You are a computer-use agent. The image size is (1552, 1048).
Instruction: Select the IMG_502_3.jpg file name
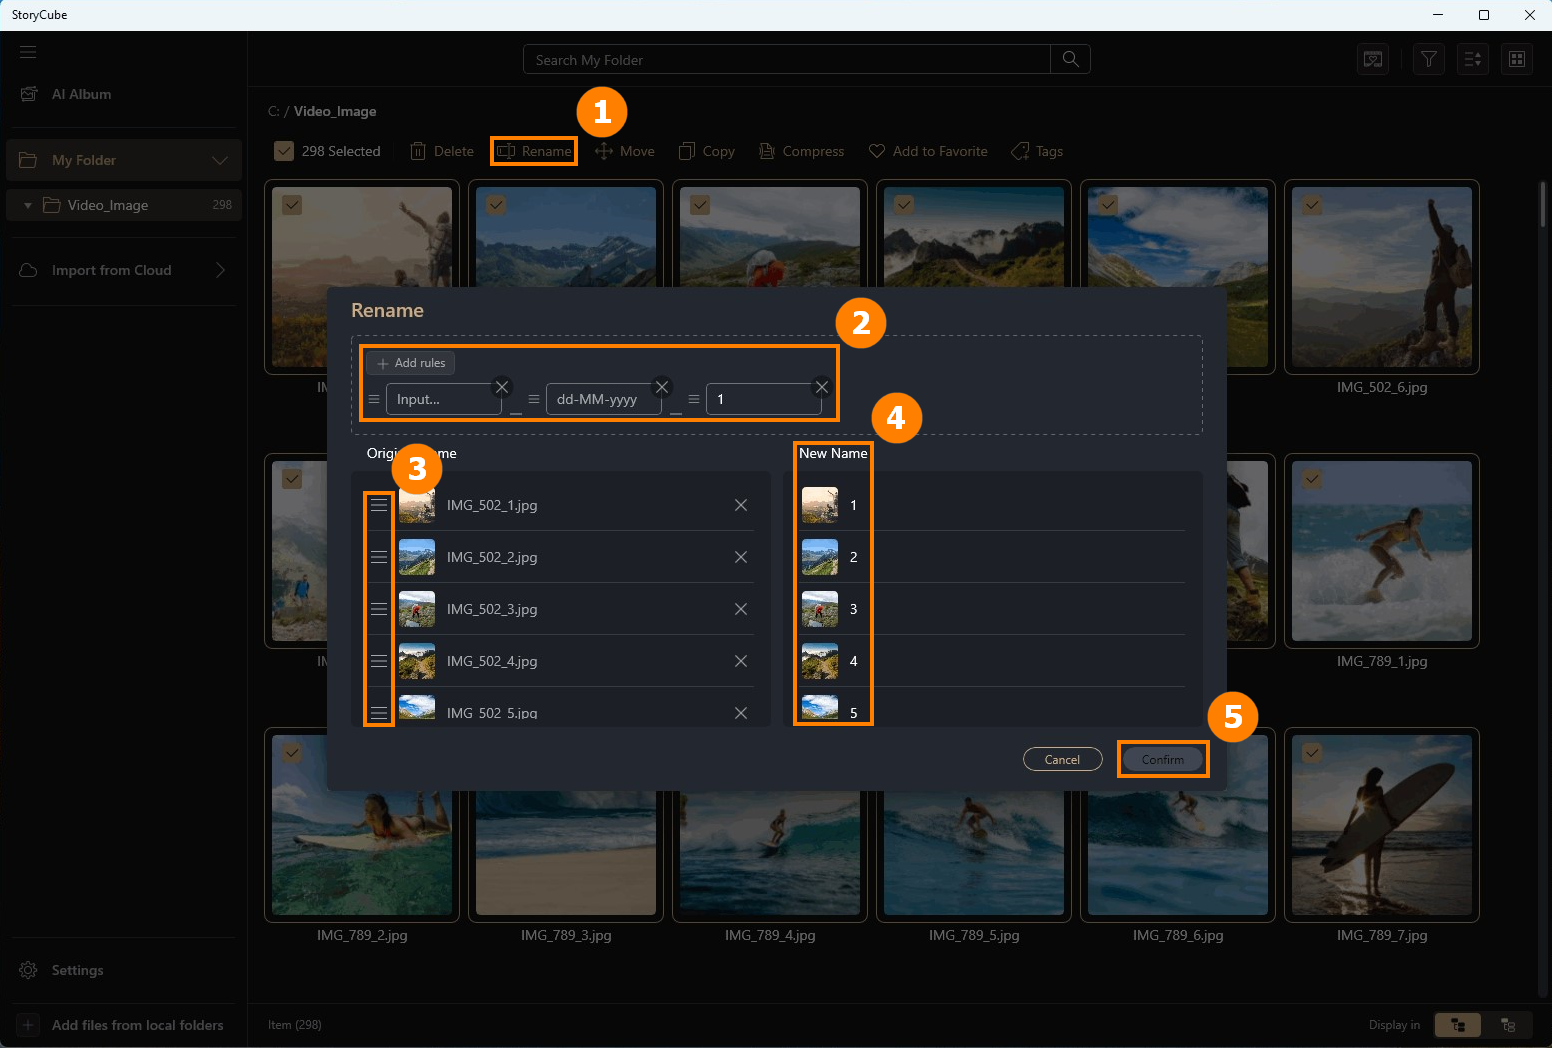(492, 609)
